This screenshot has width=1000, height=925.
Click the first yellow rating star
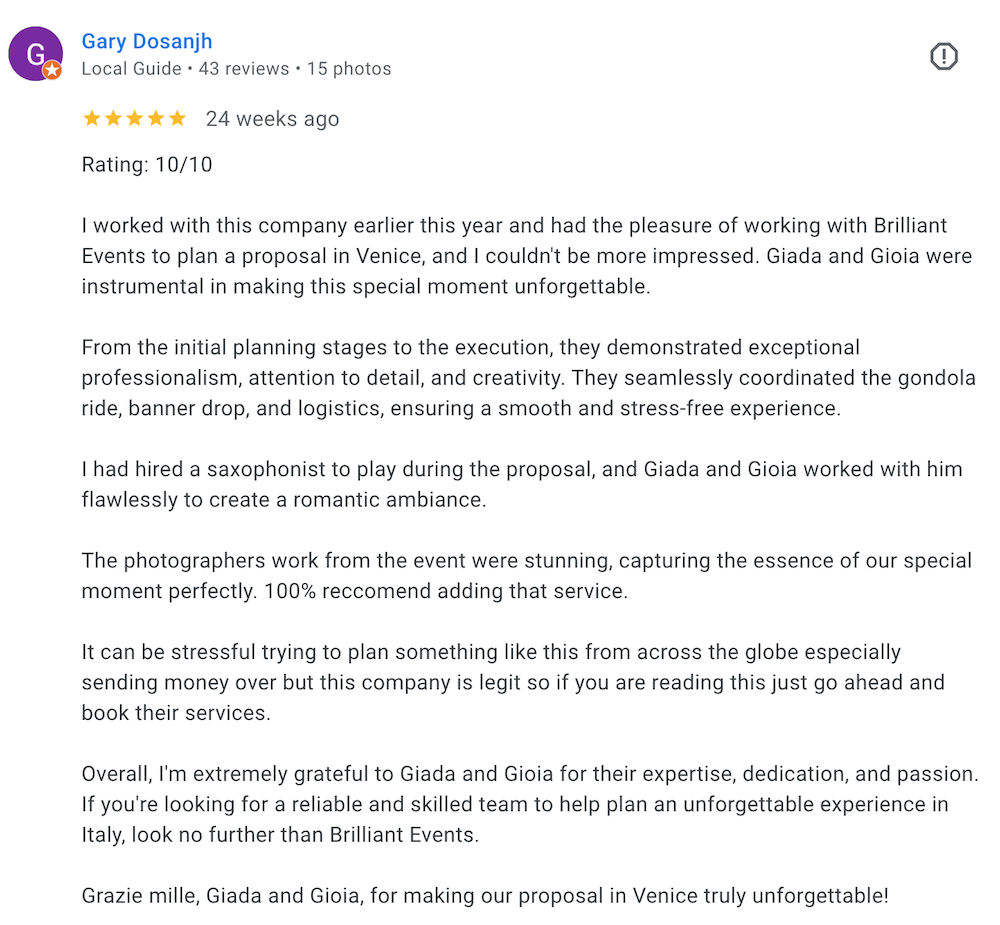pos(92,119)
